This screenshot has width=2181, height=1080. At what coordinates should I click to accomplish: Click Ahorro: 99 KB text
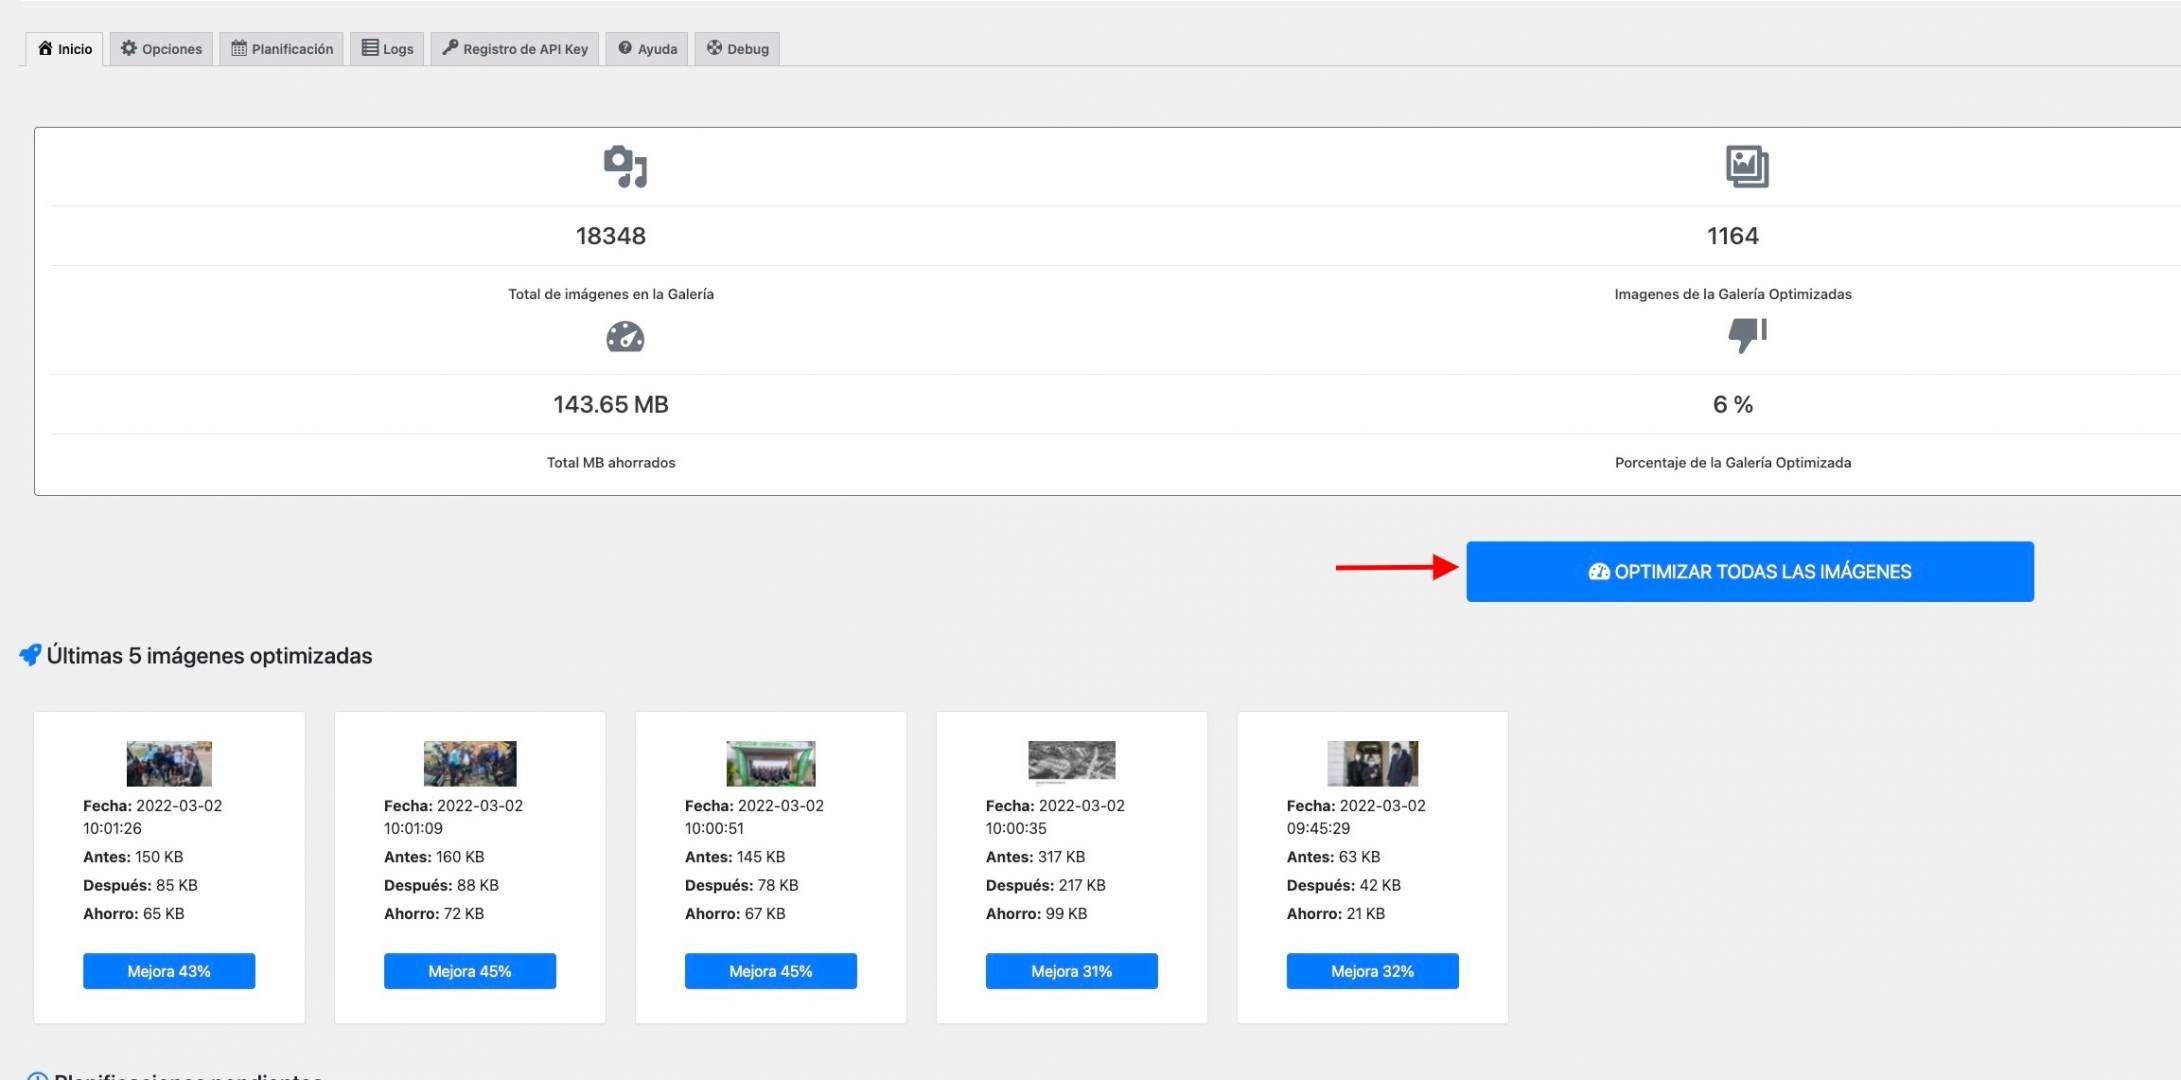click(1036, 914)
